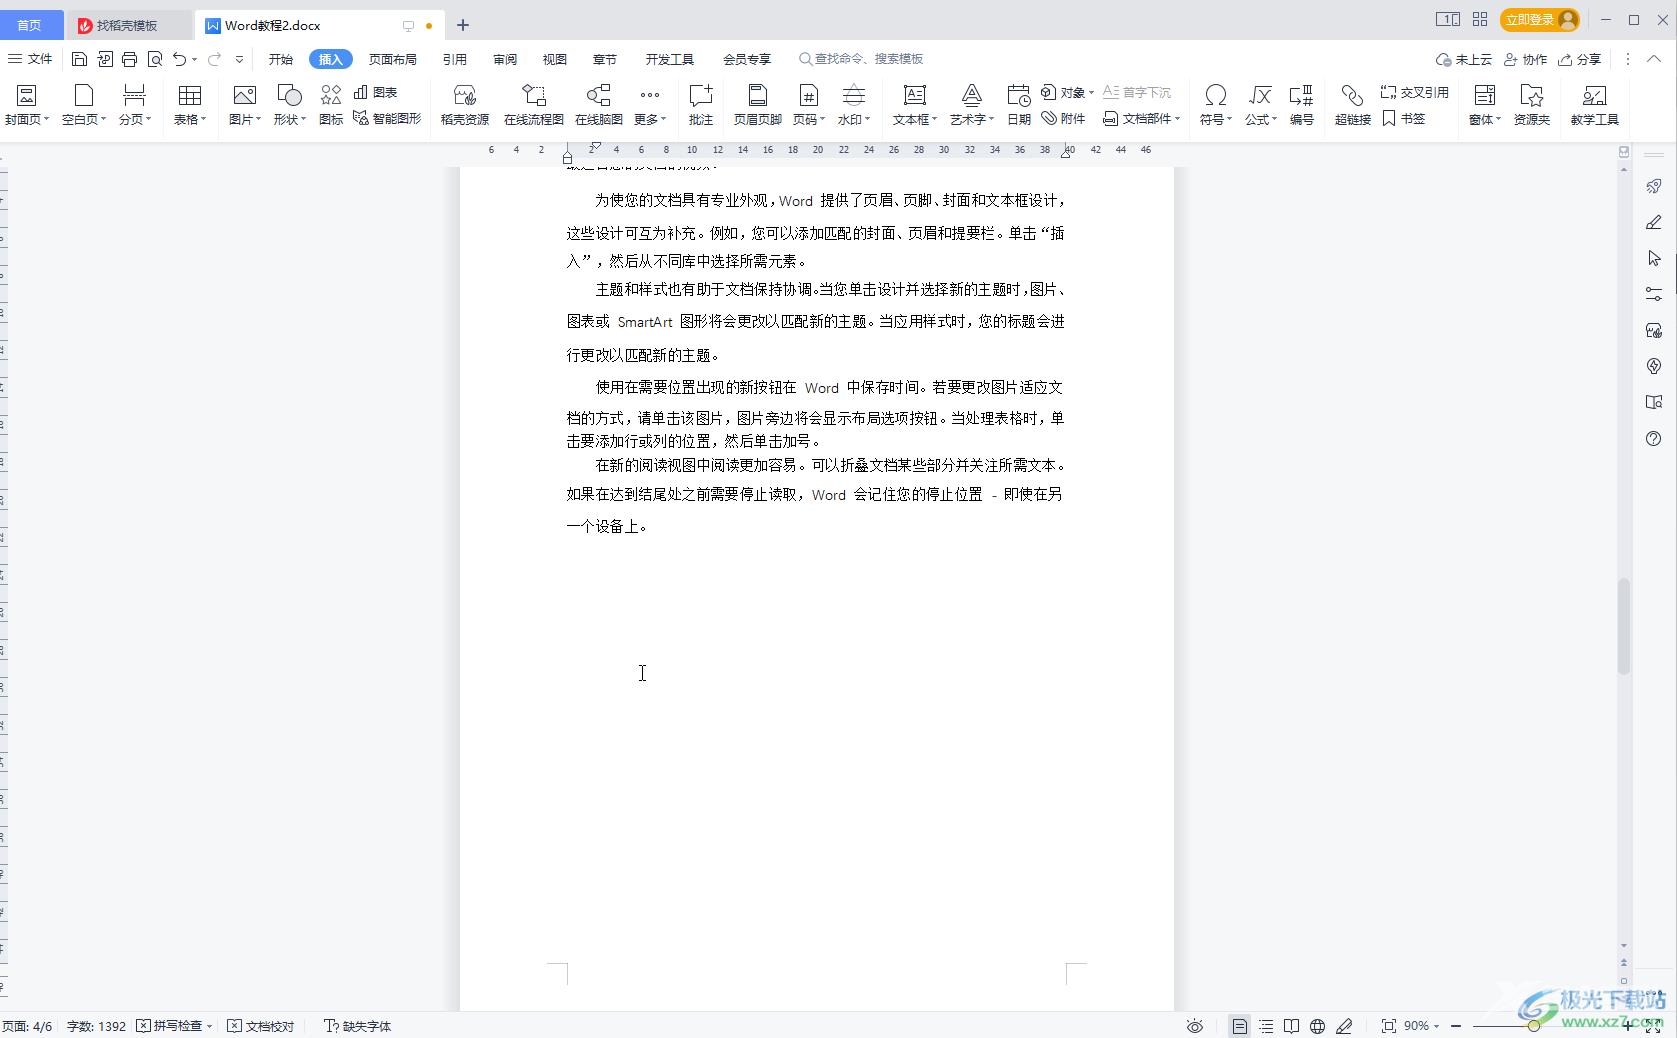Viewport: 1677px width, 1038px height.
Task: Add a 书签 bookmark
Action: [1404, 118]
